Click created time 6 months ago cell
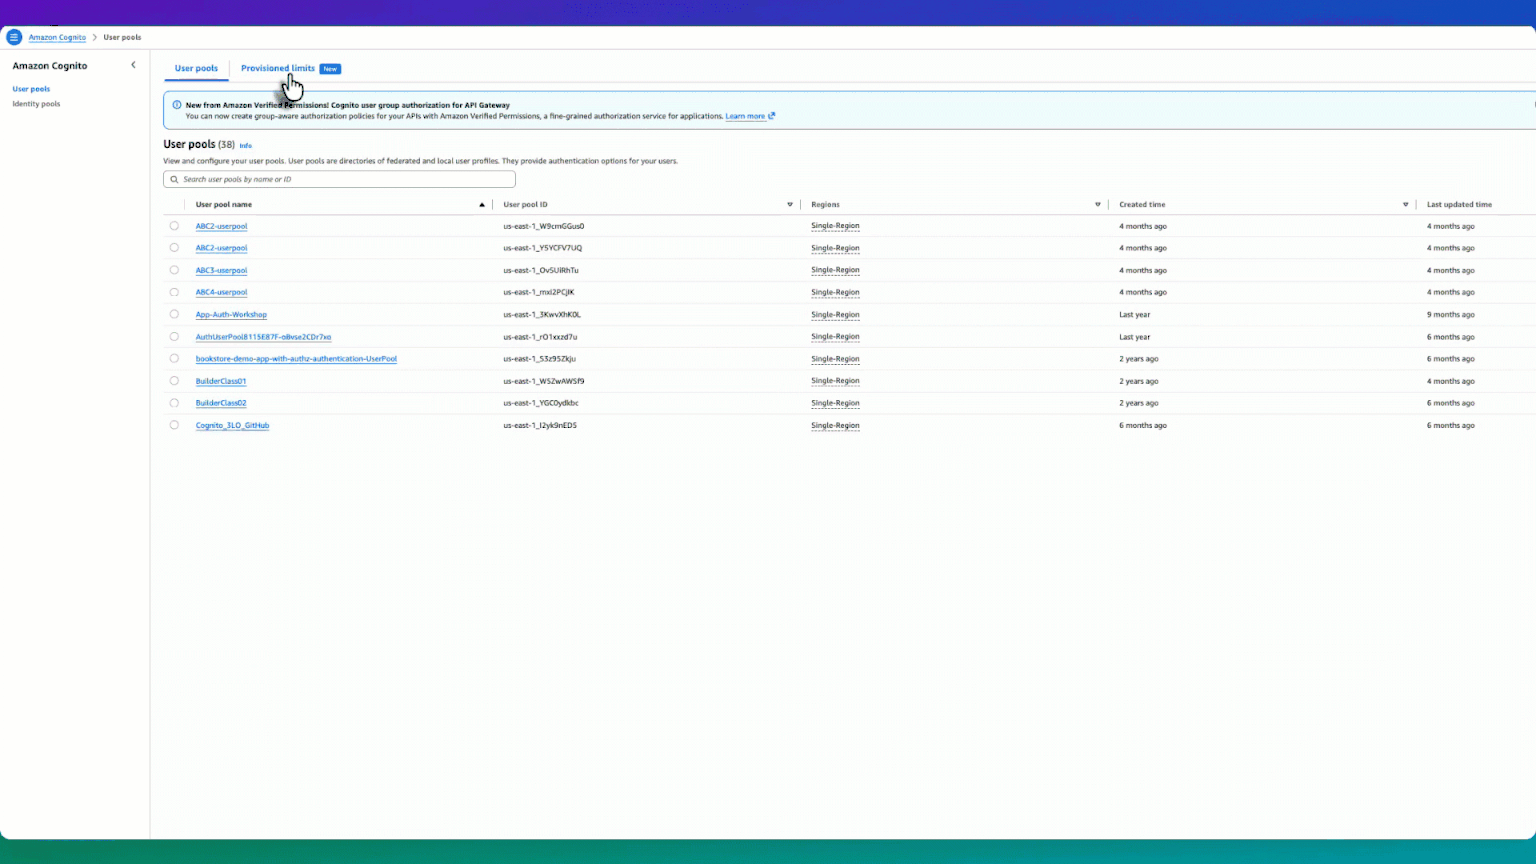Screen dimensions: 1536x864 tap(1143, 425)
